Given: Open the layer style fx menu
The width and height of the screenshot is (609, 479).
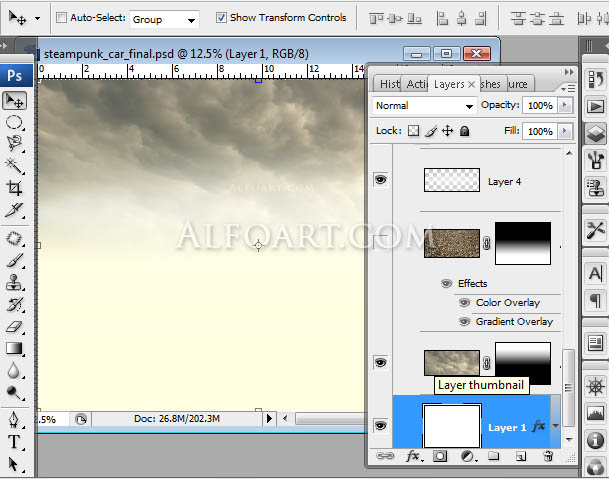Looking at the screenshot, I should [x=413, y=456].
